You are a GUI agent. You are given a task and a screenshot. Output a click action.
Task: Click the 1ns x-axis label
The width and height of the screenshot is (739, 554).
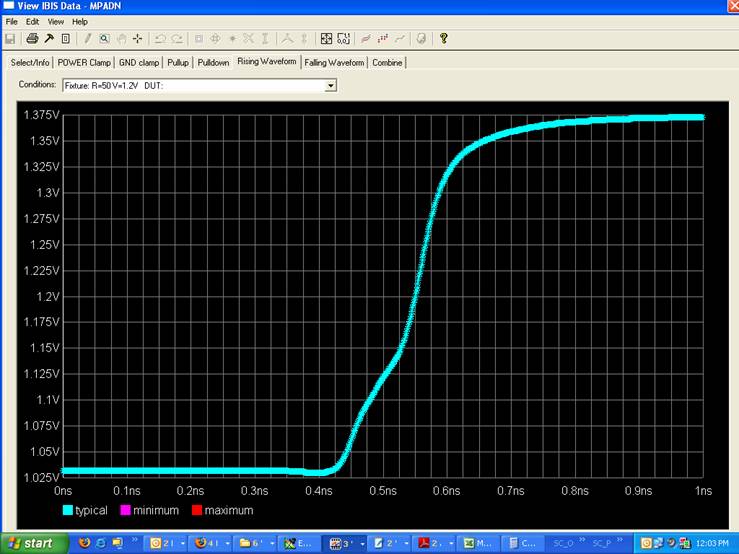(703, 491)
